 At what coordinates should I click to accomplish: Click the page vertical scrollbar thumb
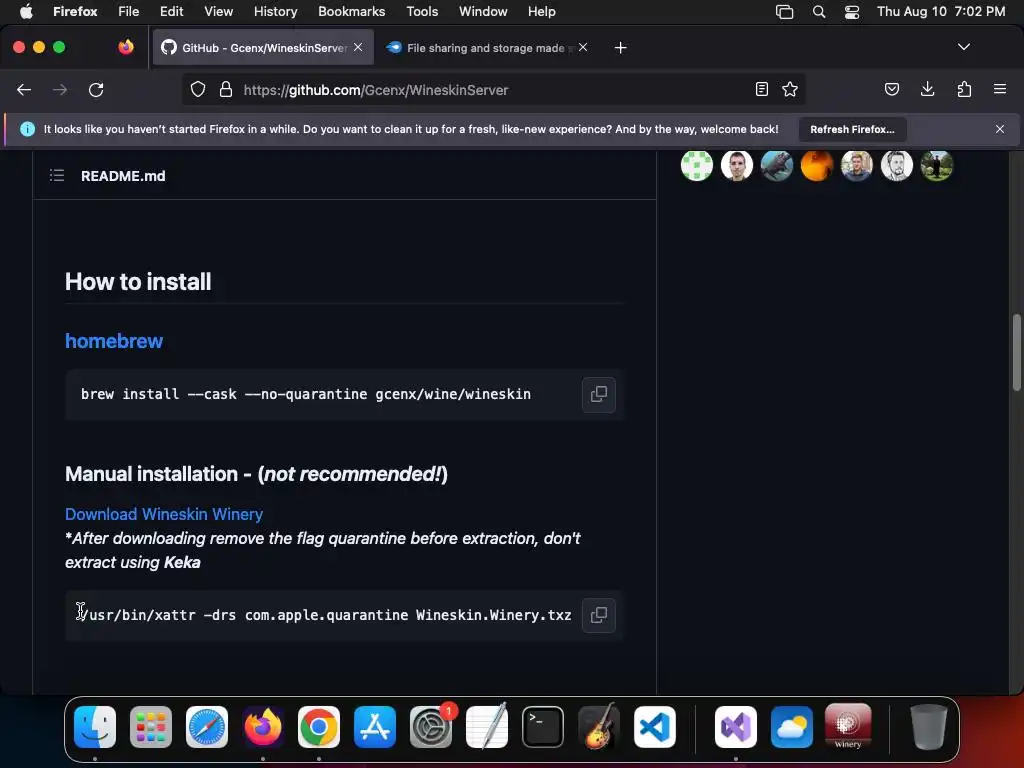pyautogui.click(x=1016, y=353)
